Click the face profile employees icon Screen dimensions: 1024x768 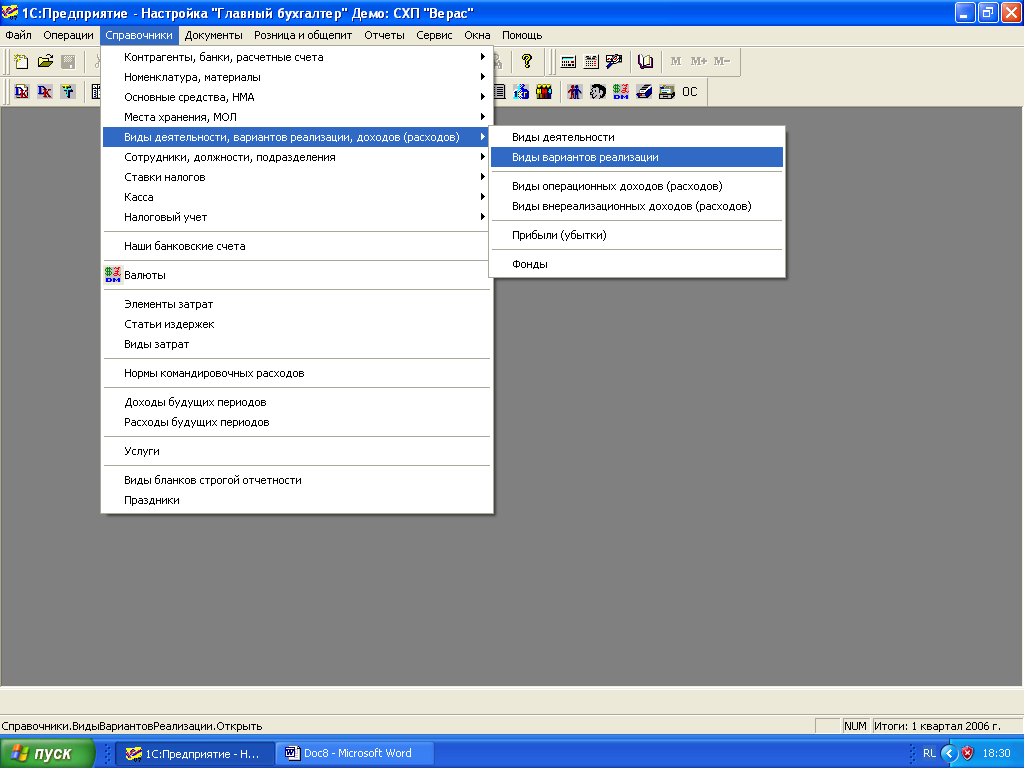pyautogui.click(x=598, y=91)
